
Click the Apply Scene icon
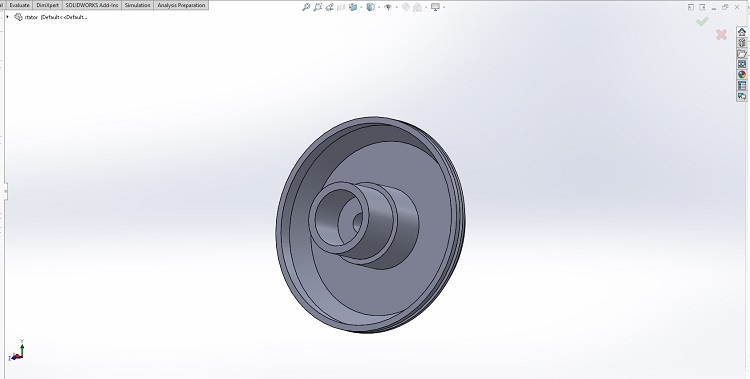(x=418, y=7)
